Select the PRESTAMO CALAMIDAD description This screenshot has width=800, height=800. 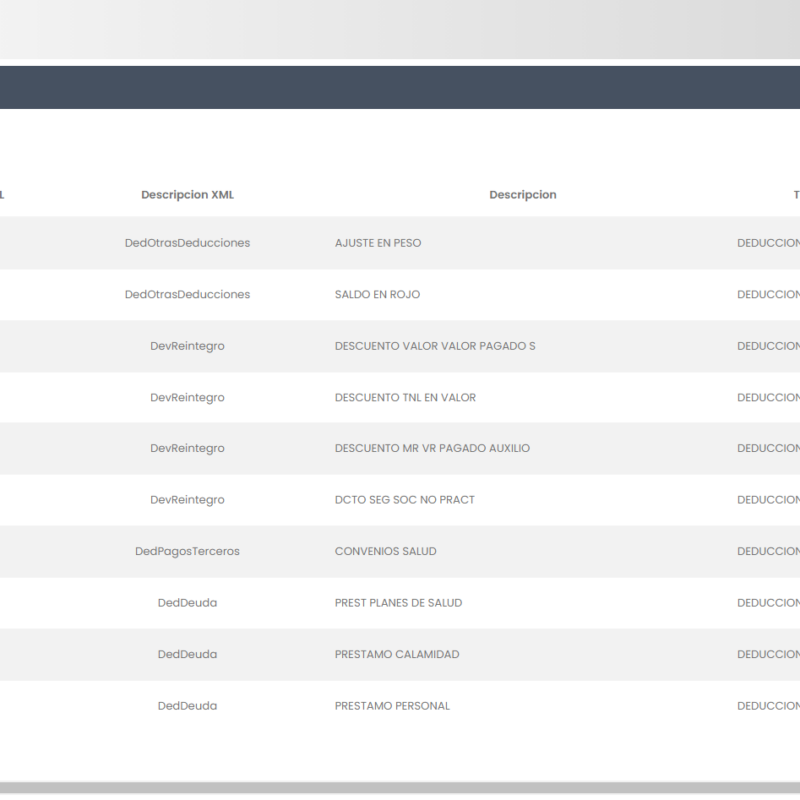pos(397,655)
